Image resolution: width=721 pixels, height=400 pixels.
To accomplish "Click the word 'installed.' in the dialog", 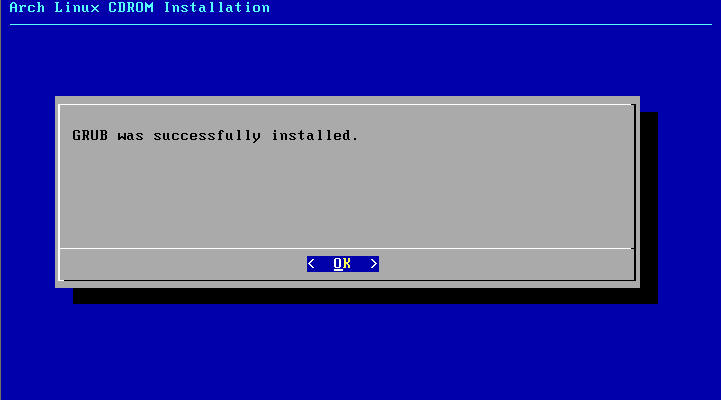I will pyautogui.click(x=315, y=136).
